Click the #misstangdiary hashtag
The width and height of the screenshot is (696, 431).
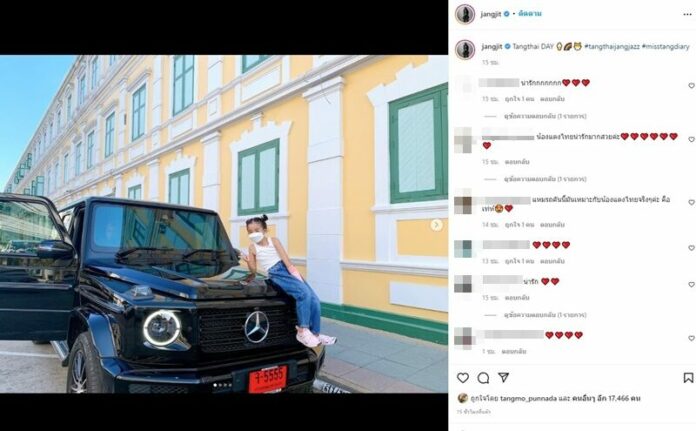tap(665, 46)
